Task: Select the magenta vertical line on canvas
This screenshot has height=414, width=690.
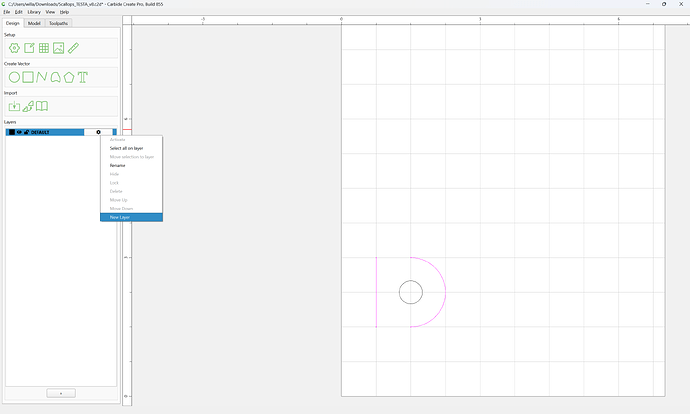Action: (376, 292)
